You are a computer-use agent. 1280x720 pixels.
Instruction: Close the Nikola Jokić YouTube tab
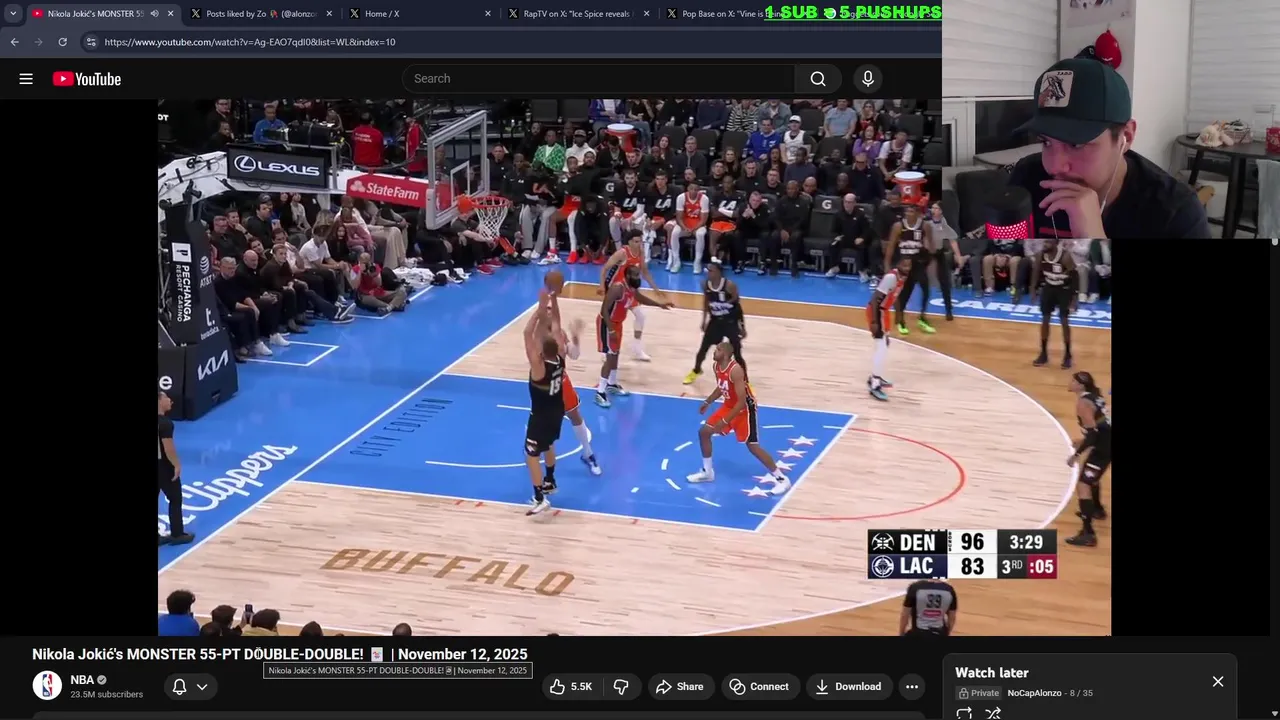(x=171, y=14)
